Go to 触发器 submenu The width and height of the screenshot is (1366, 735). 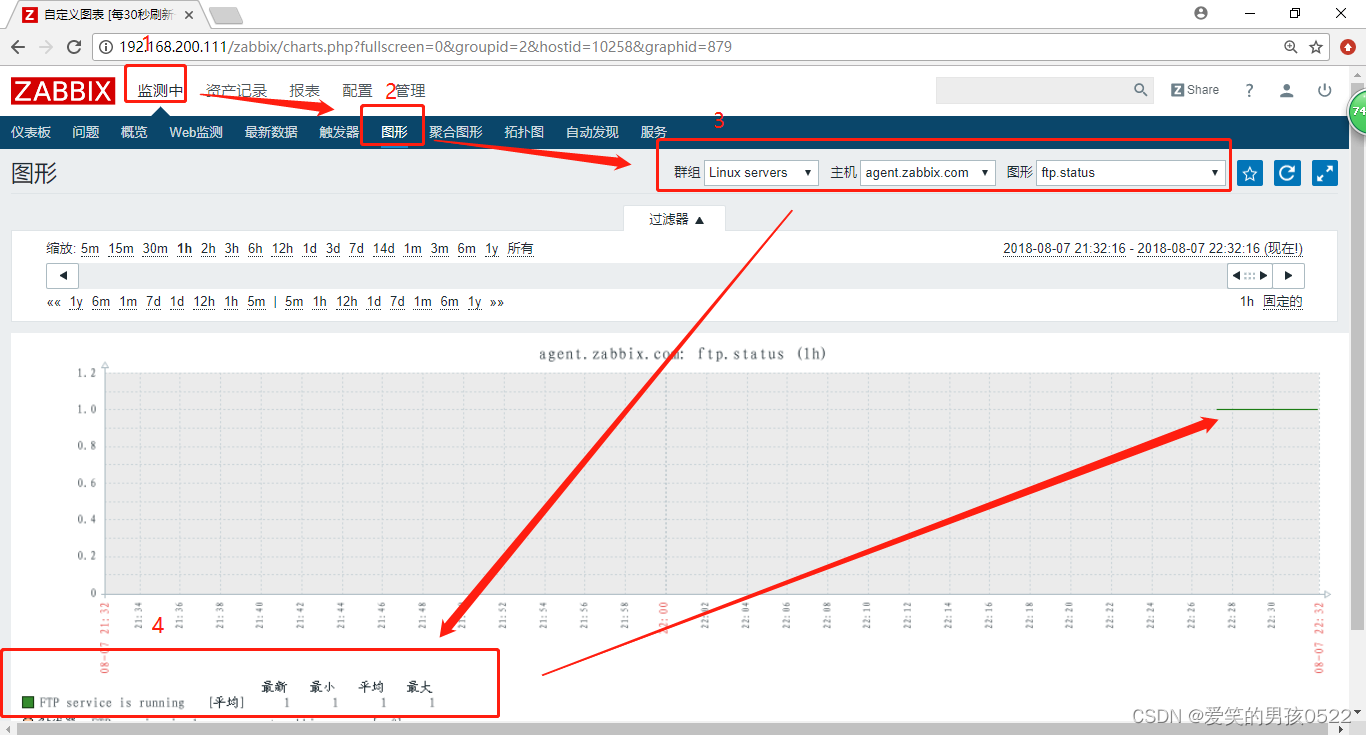pyautogui.click(x=339, y=132)
